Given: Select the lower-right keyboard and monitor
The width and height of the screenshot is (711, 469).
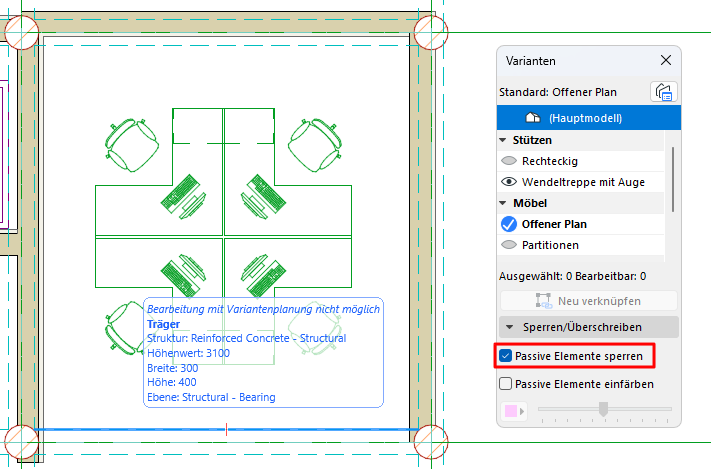Looking at the screenshot, I should [x=263, y=276].
